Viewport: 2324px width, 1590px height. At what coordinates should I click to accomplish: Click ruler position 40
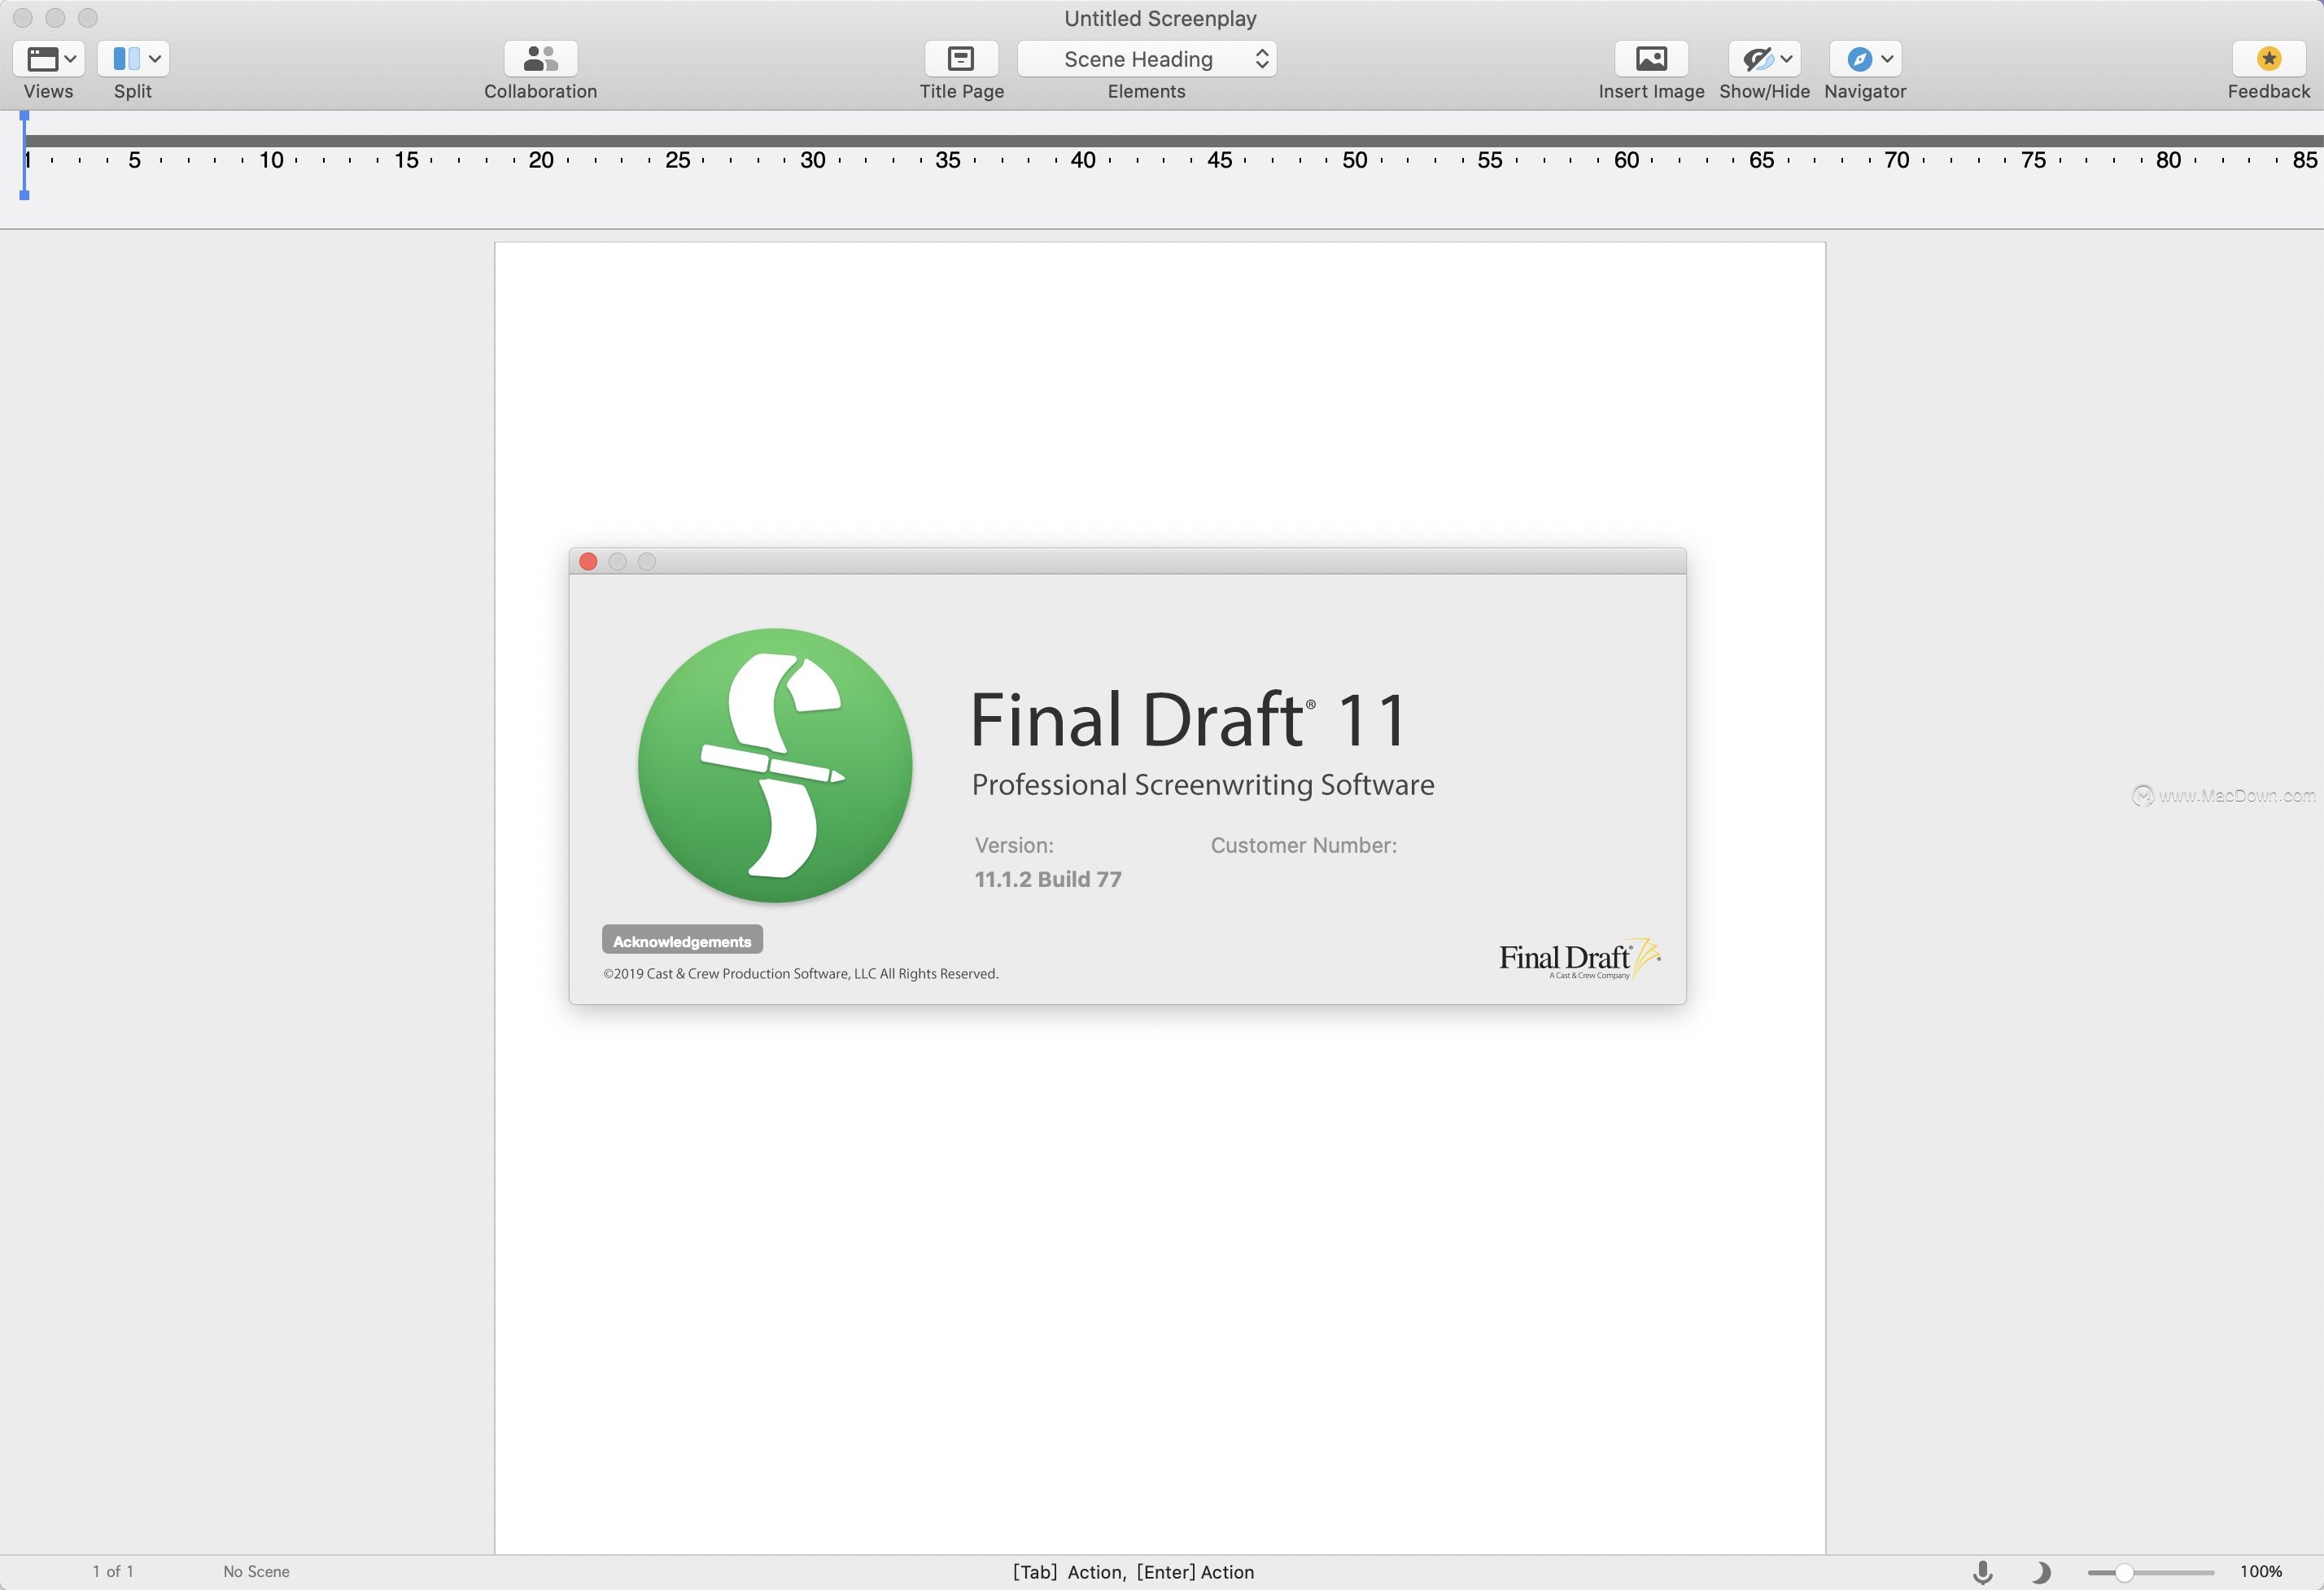point(1083,160)
